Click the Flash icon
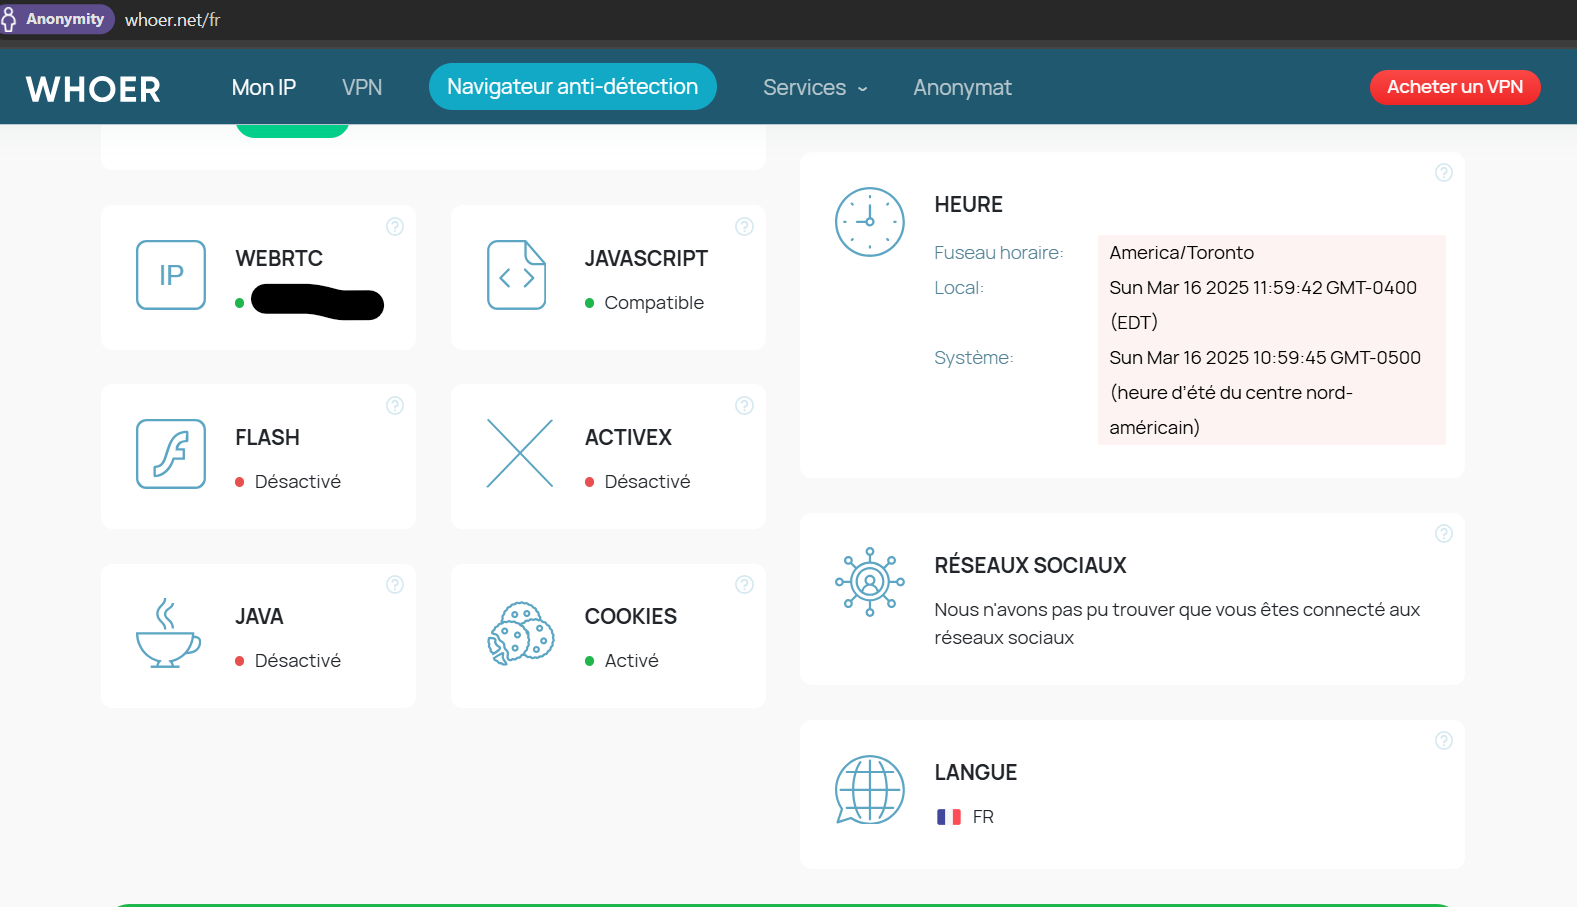This screenshot has height=907, width=1577. 171,454
